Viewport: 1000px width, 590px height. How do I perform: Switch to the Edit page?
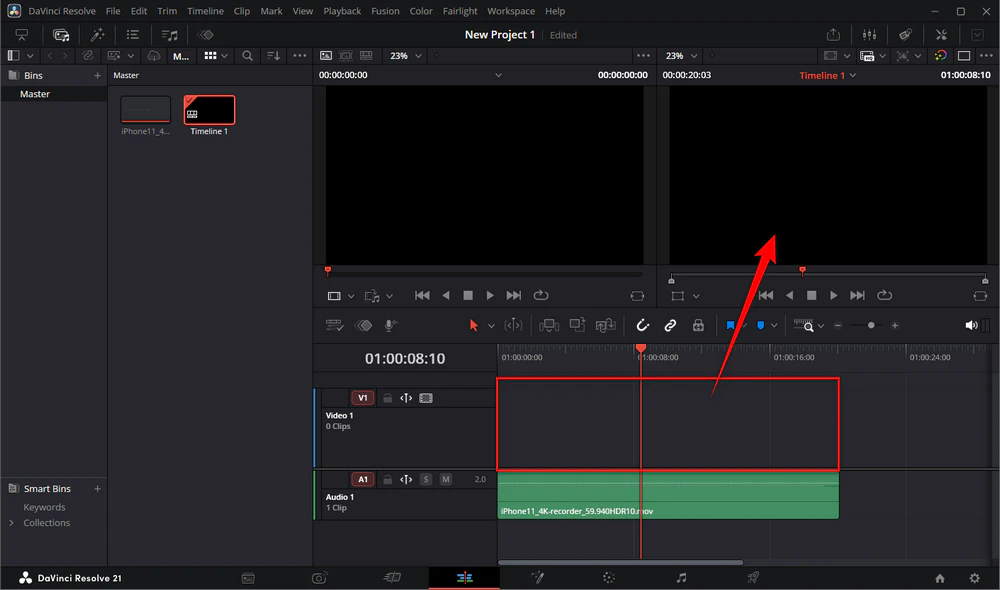tap(464, 578)
